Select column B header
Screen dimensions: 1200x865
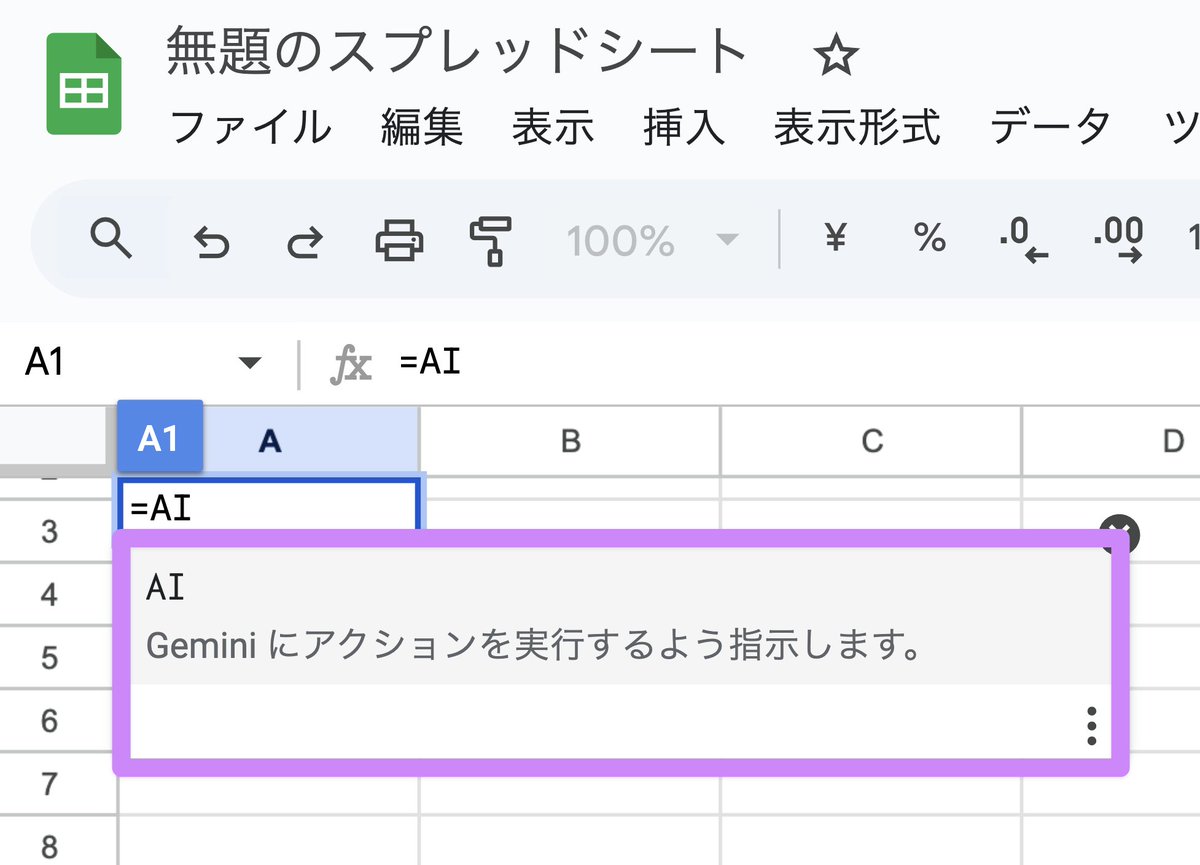pos(570,440)
